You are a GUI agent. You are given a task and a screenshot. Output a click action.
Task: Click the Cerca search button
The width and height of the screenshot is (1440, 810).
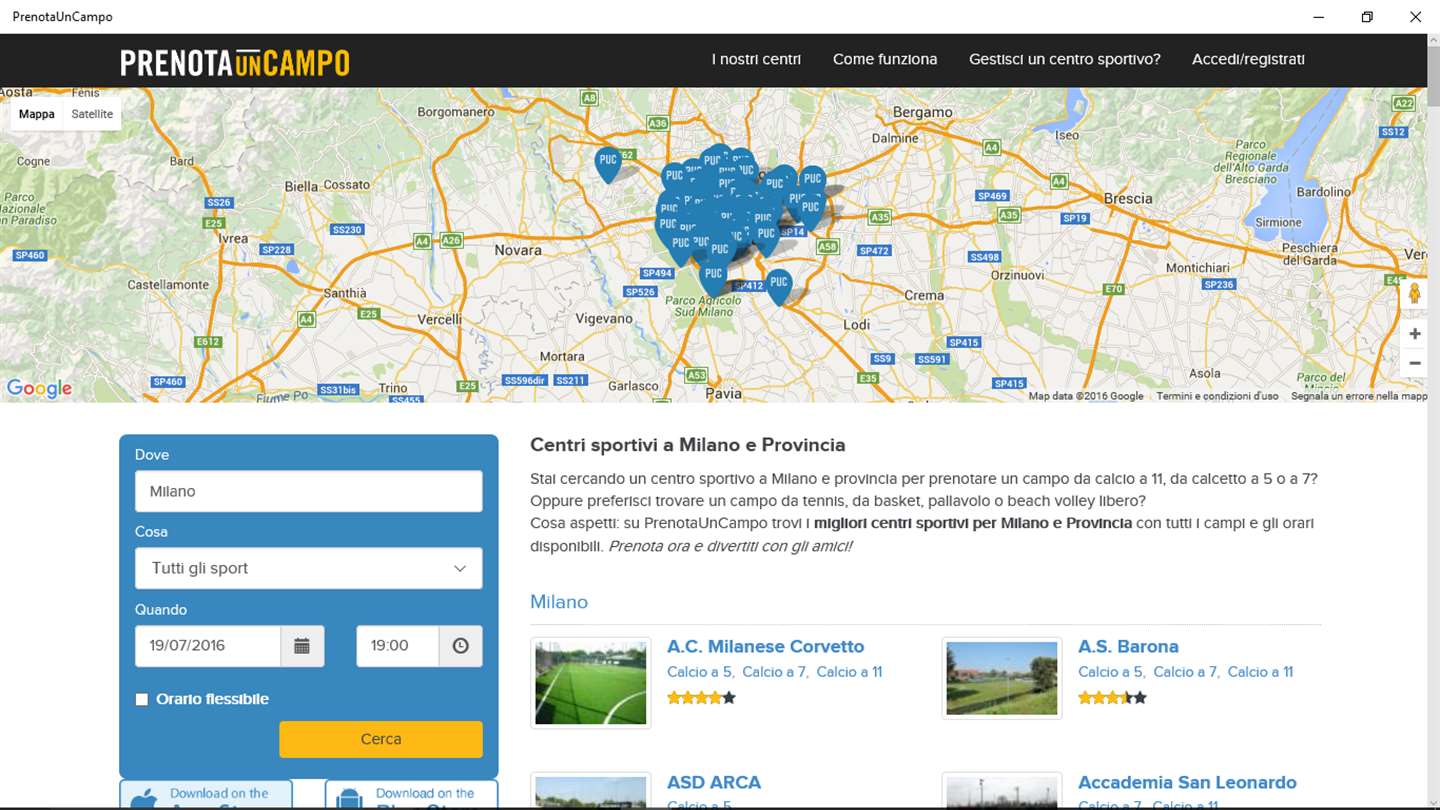(x=381, y=739)
